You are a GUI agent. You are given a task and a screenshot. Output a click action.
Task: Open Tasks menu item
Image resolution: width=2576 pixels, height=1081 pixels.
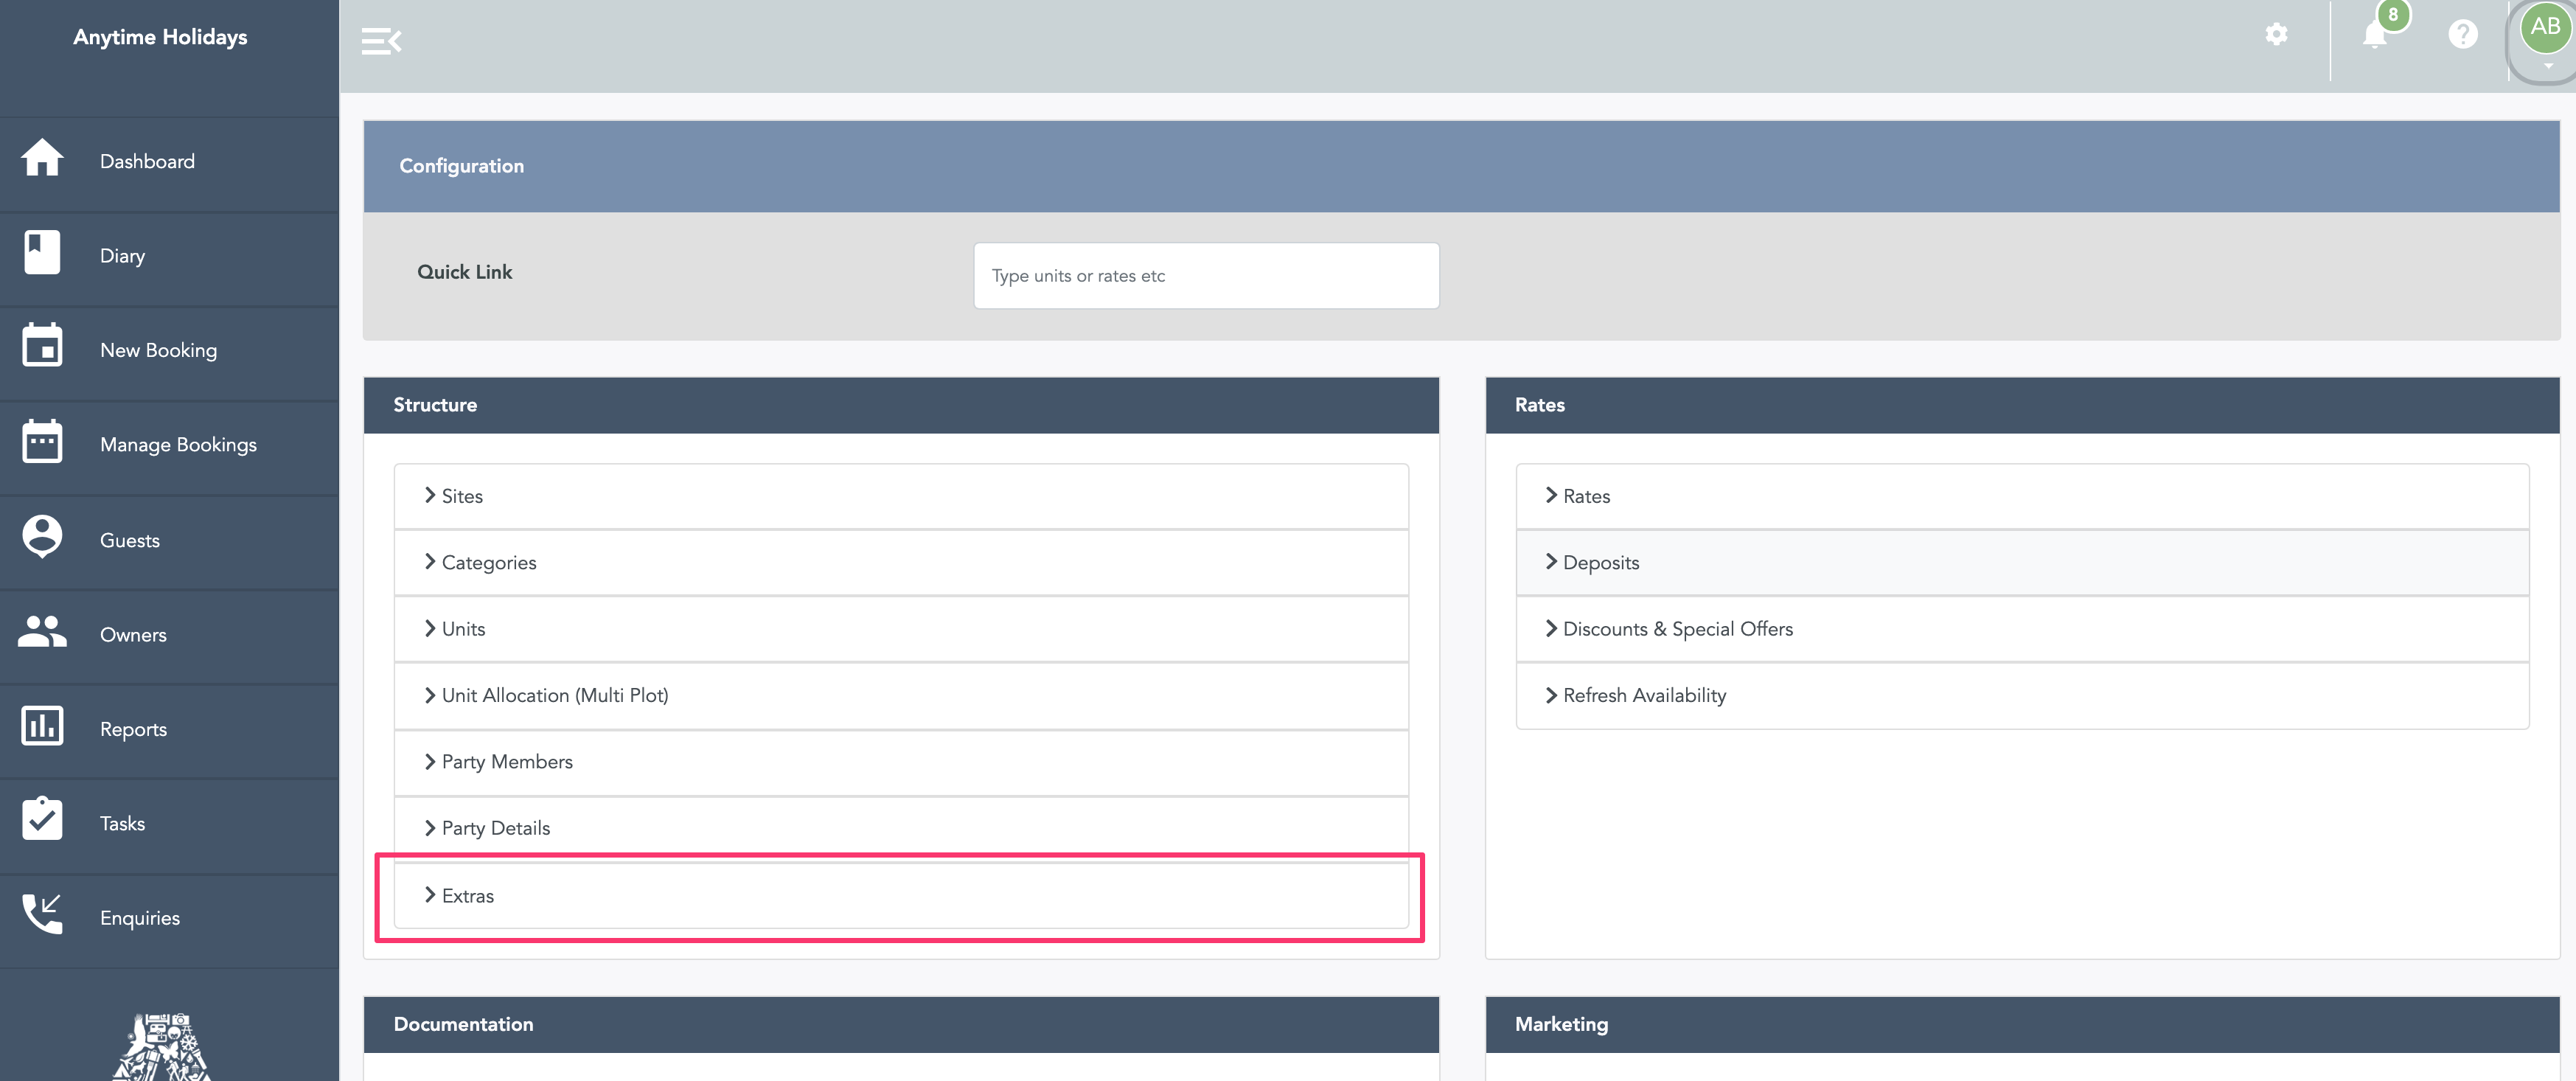(x=122, y=823)
